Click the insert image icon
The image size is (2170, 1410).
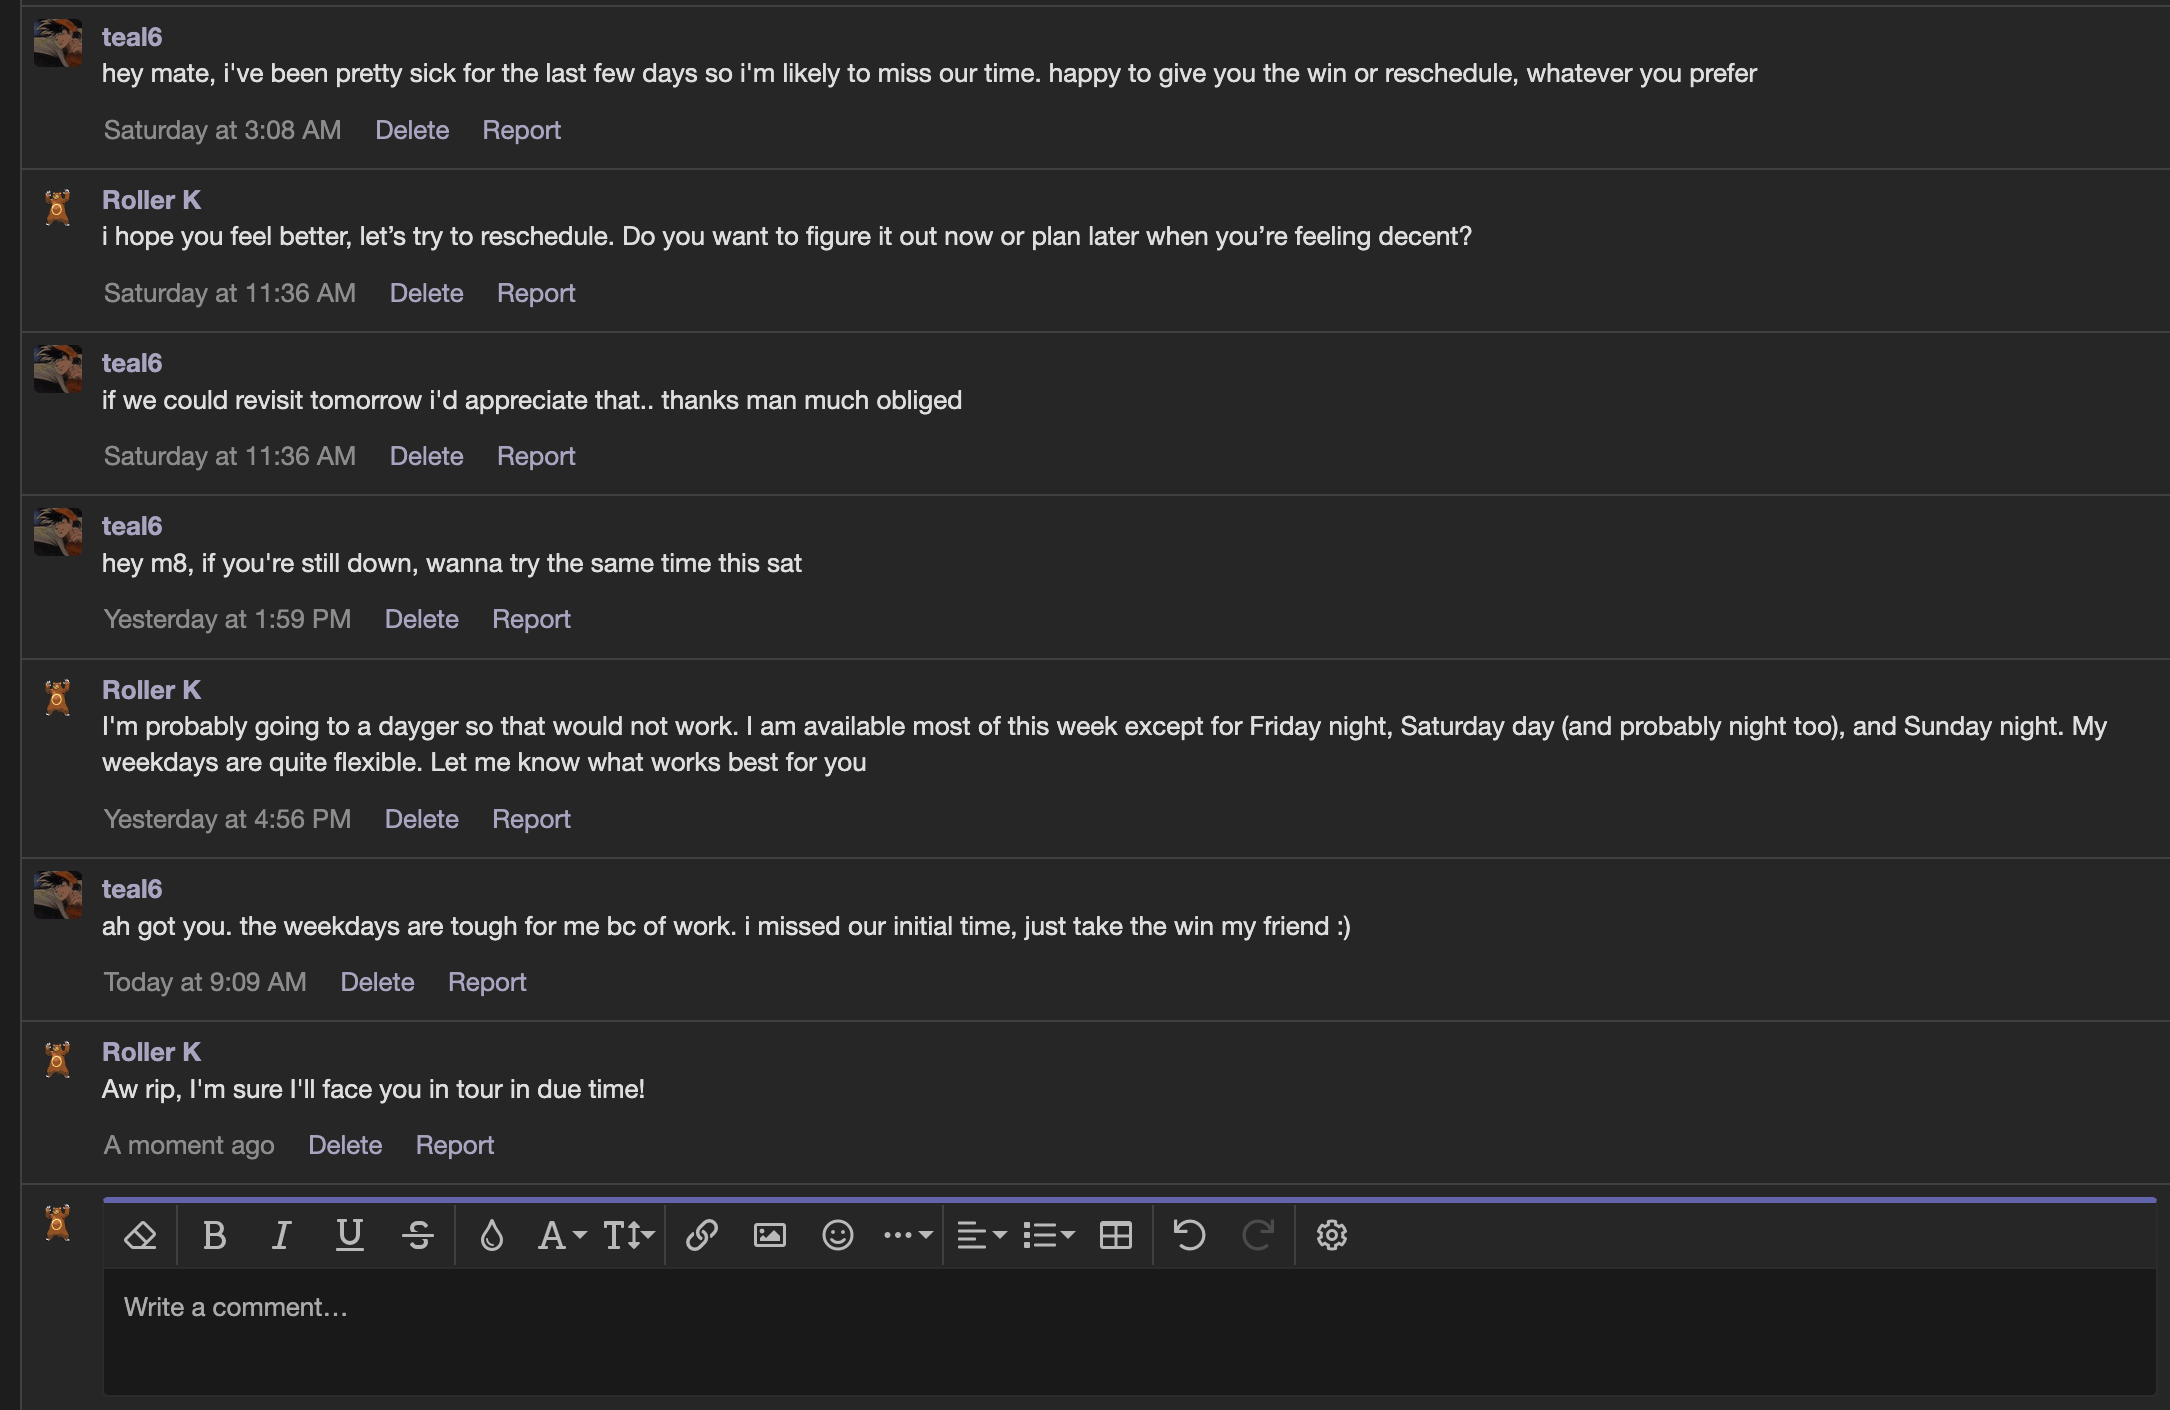pyautogui.click(x=769, y=1236)
